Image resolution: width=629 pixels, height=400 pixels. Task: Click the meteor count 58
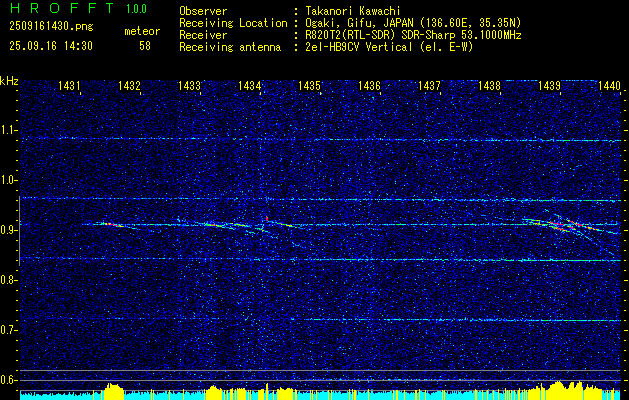tap(145, 46)
